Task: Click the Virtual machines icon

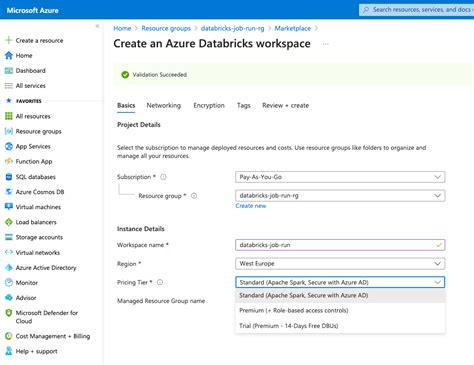Action: point(9,207)
